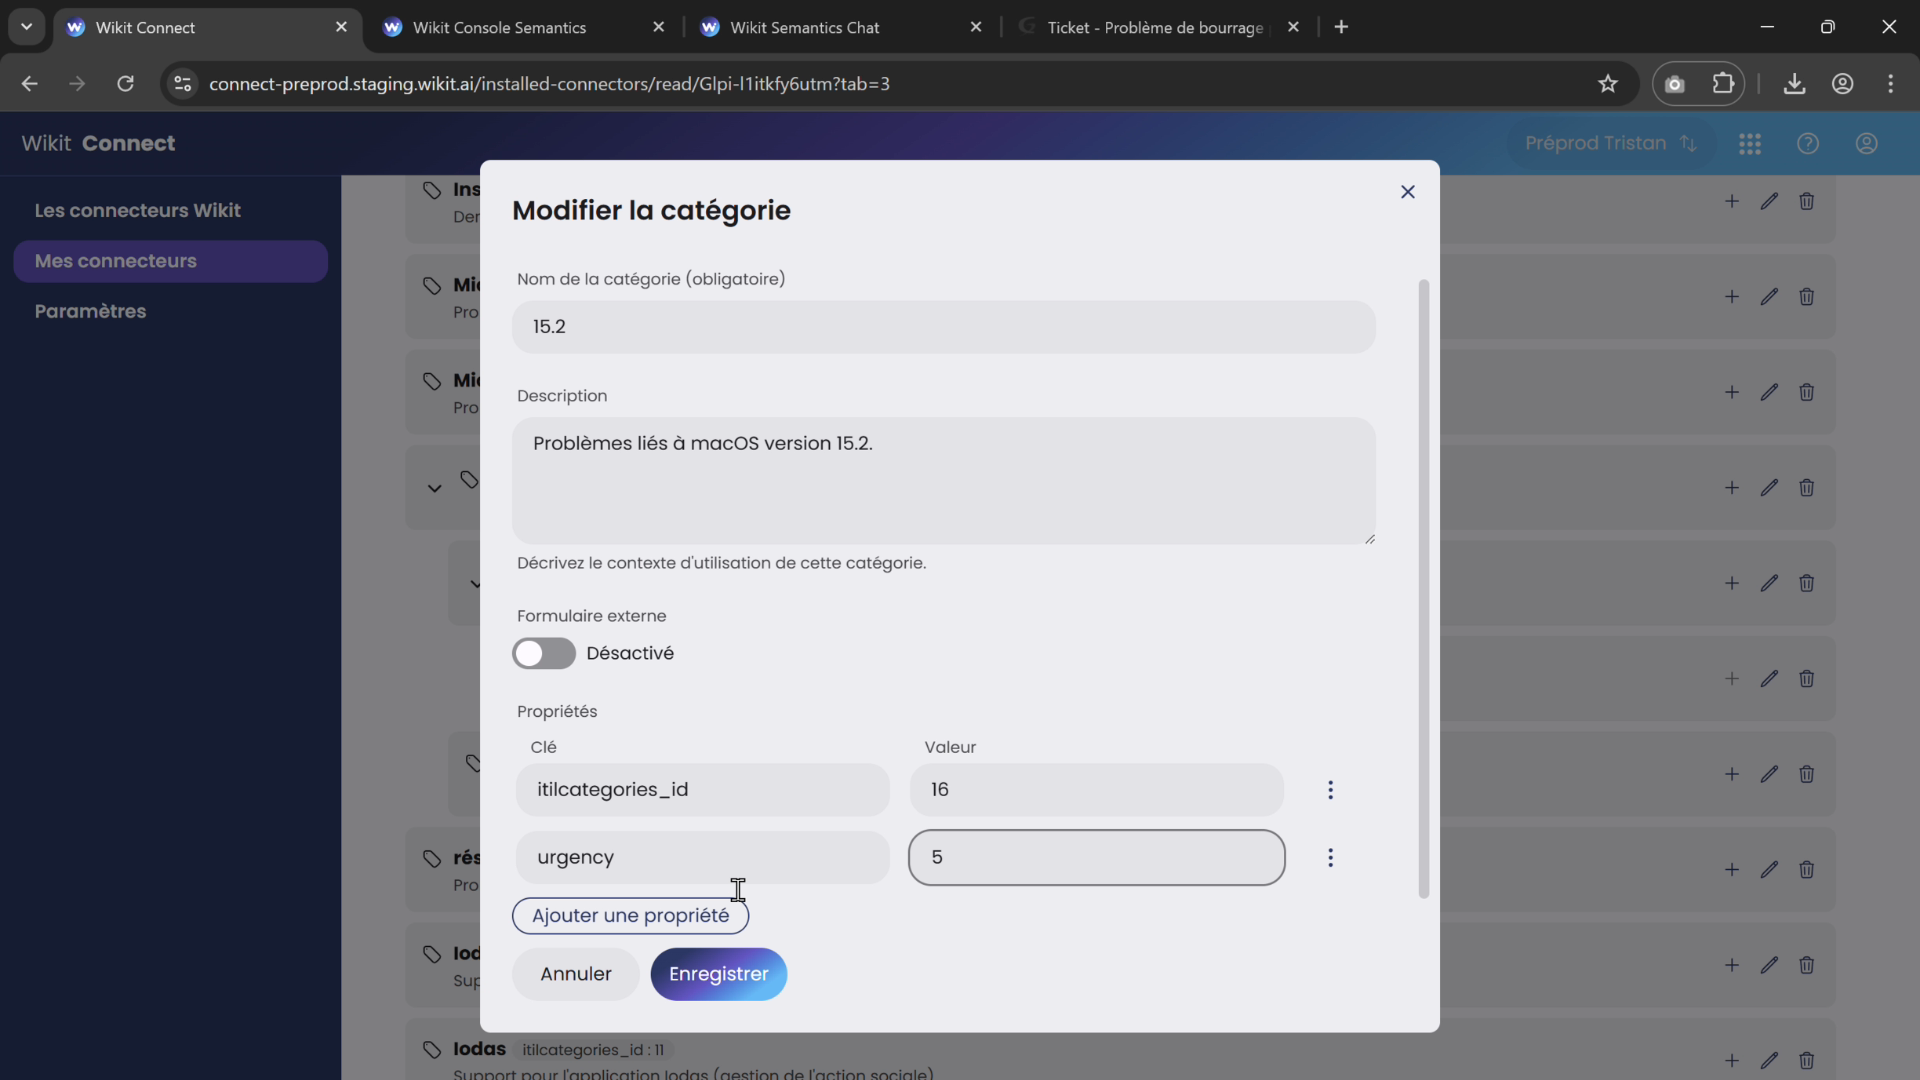Open the Ticket - Problème de bourrage tab
Screen dimensions: 1920x1080
1154,28
